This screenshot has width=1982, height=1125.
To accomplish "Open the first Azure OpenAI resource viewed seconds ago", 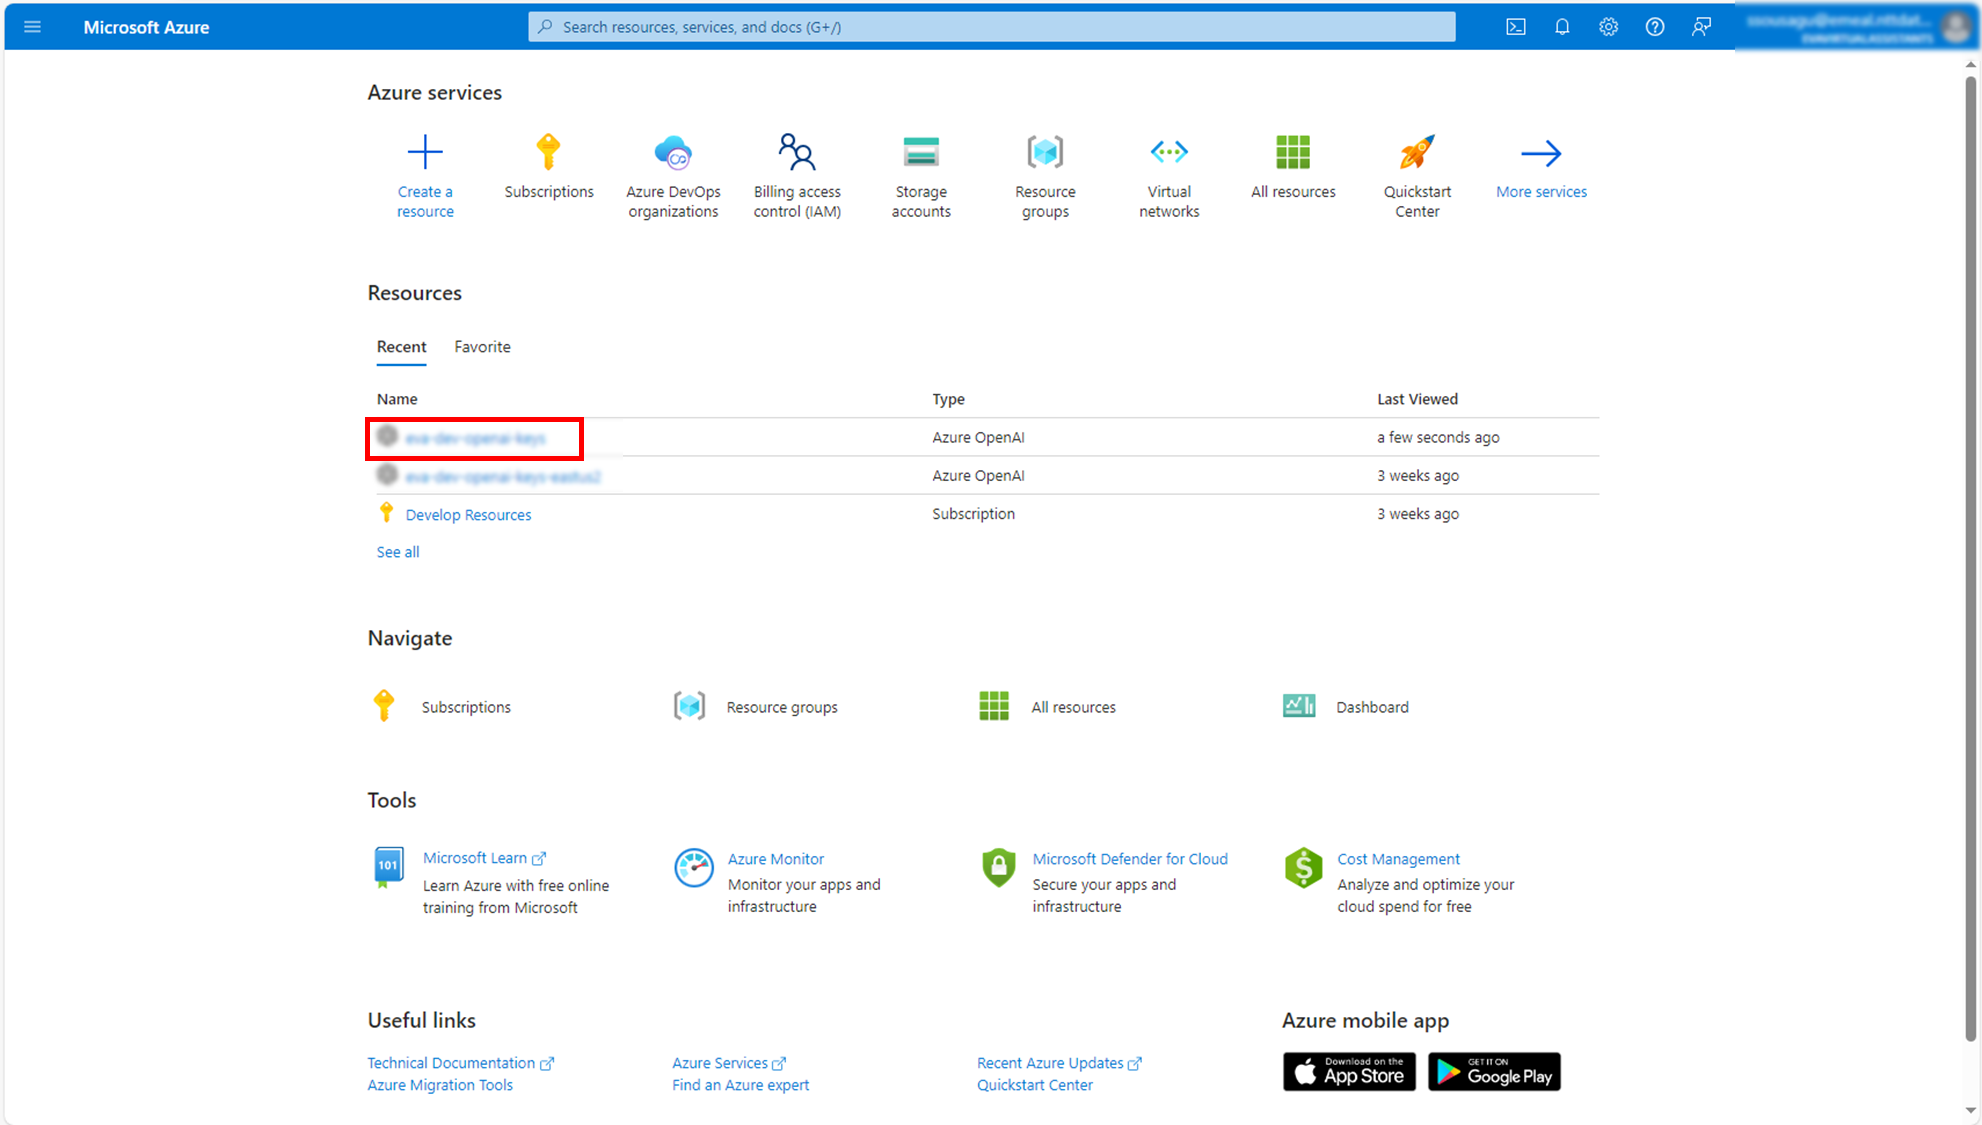I will tap(476, 438).
